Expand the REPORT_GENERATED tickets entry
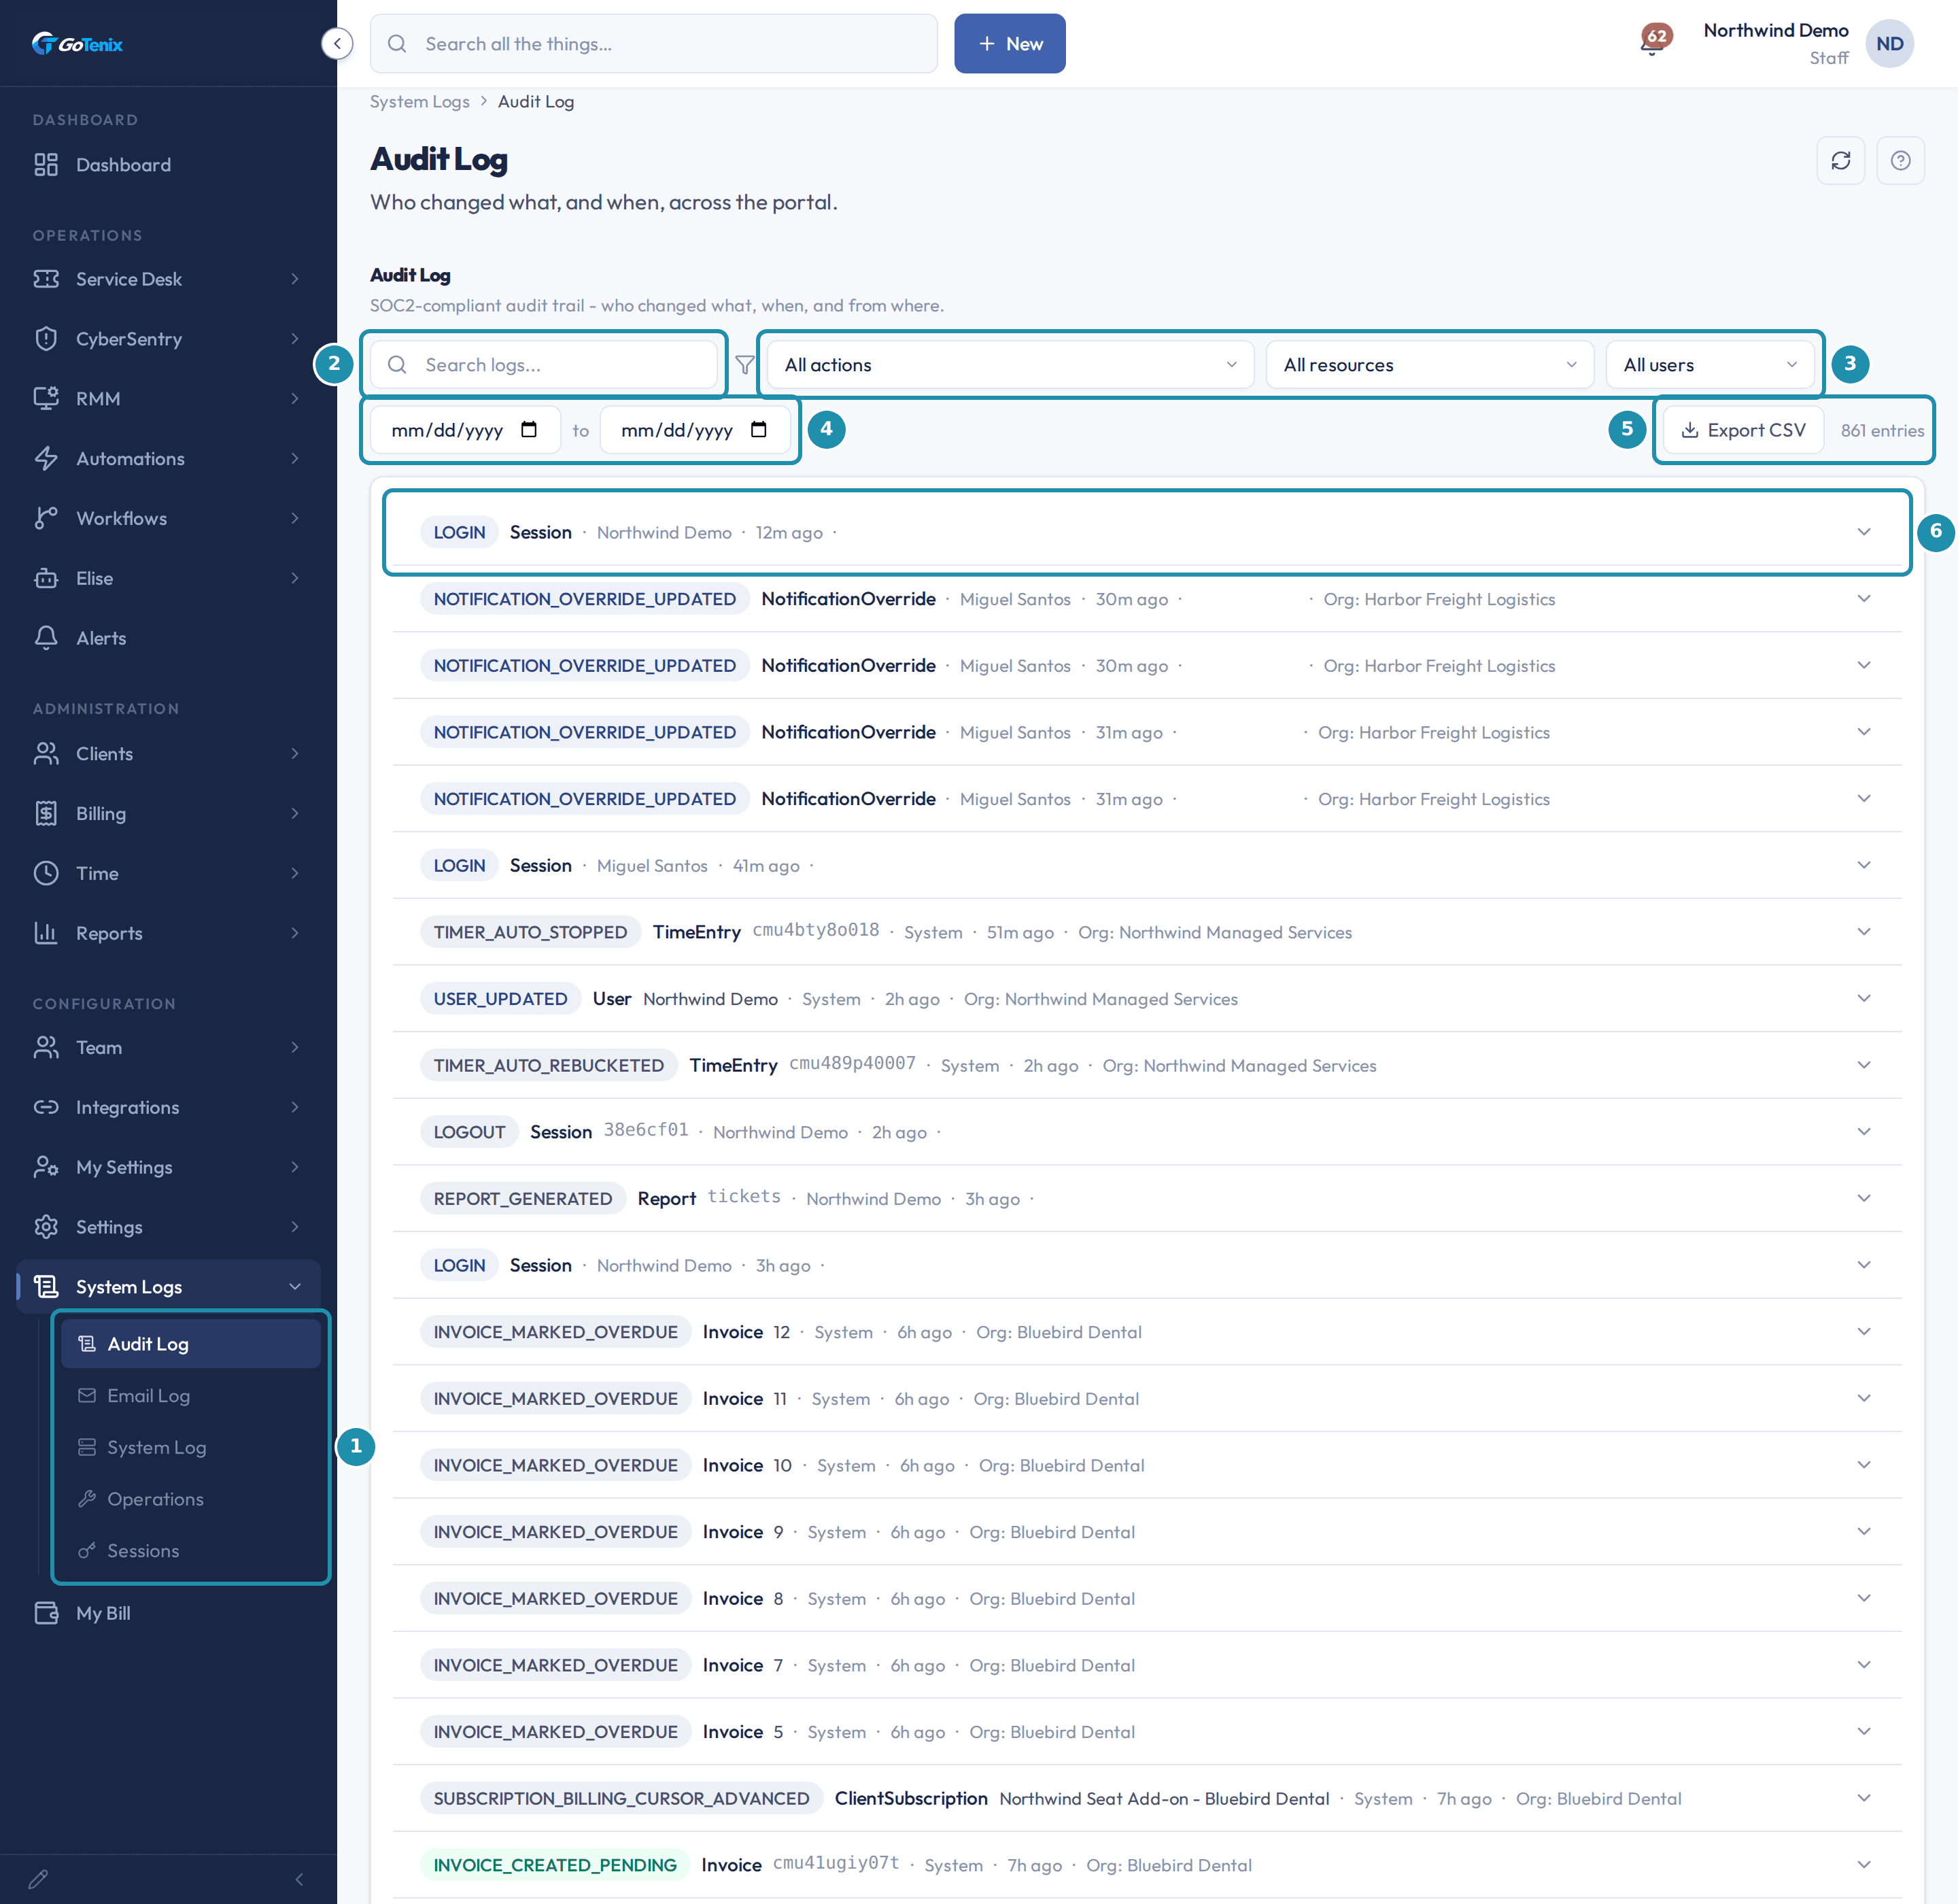The height and width of the screenshot is (1904, 1958). click(x=1147, y=1198)
